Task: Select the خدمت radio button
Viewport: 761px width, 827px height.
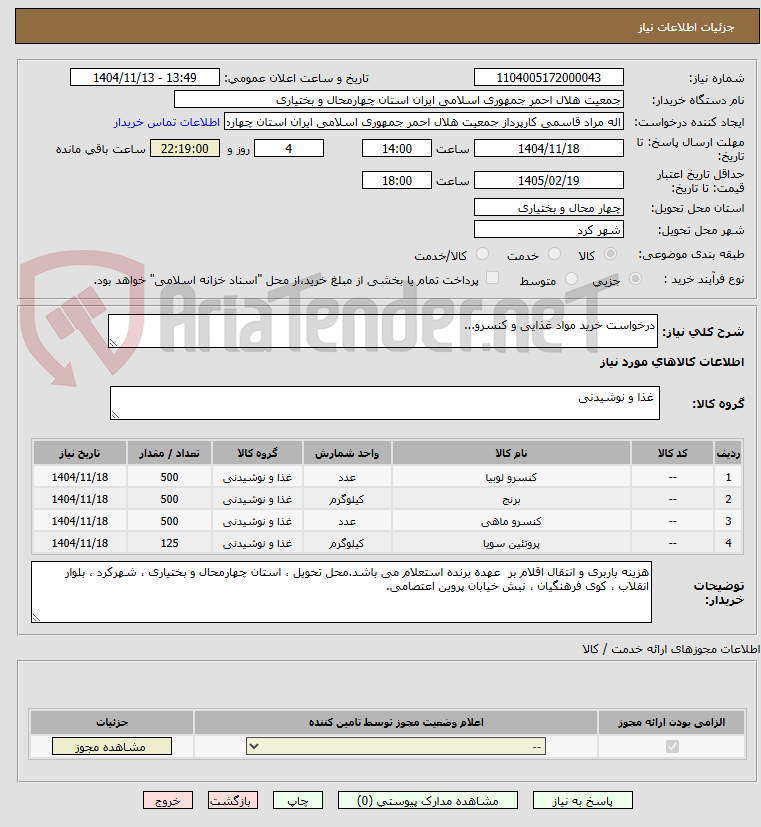Action: [554, 254]
